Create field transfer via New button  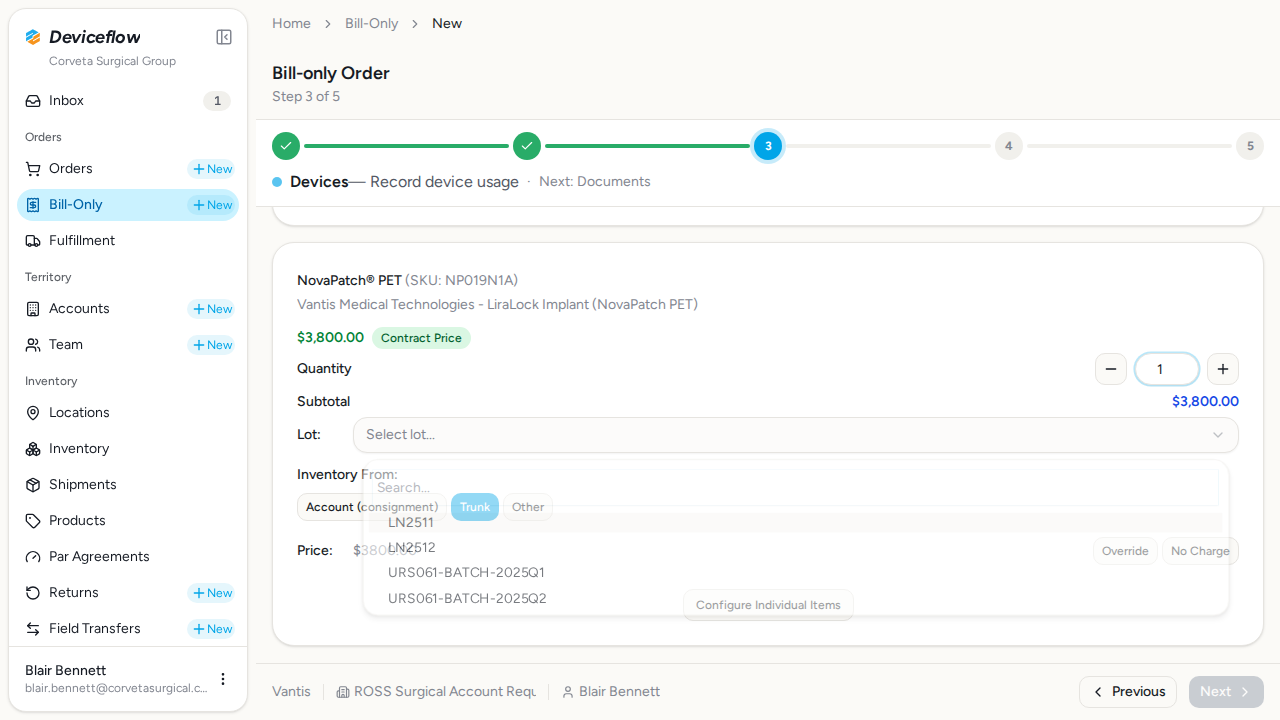click(x=212, y=629)
